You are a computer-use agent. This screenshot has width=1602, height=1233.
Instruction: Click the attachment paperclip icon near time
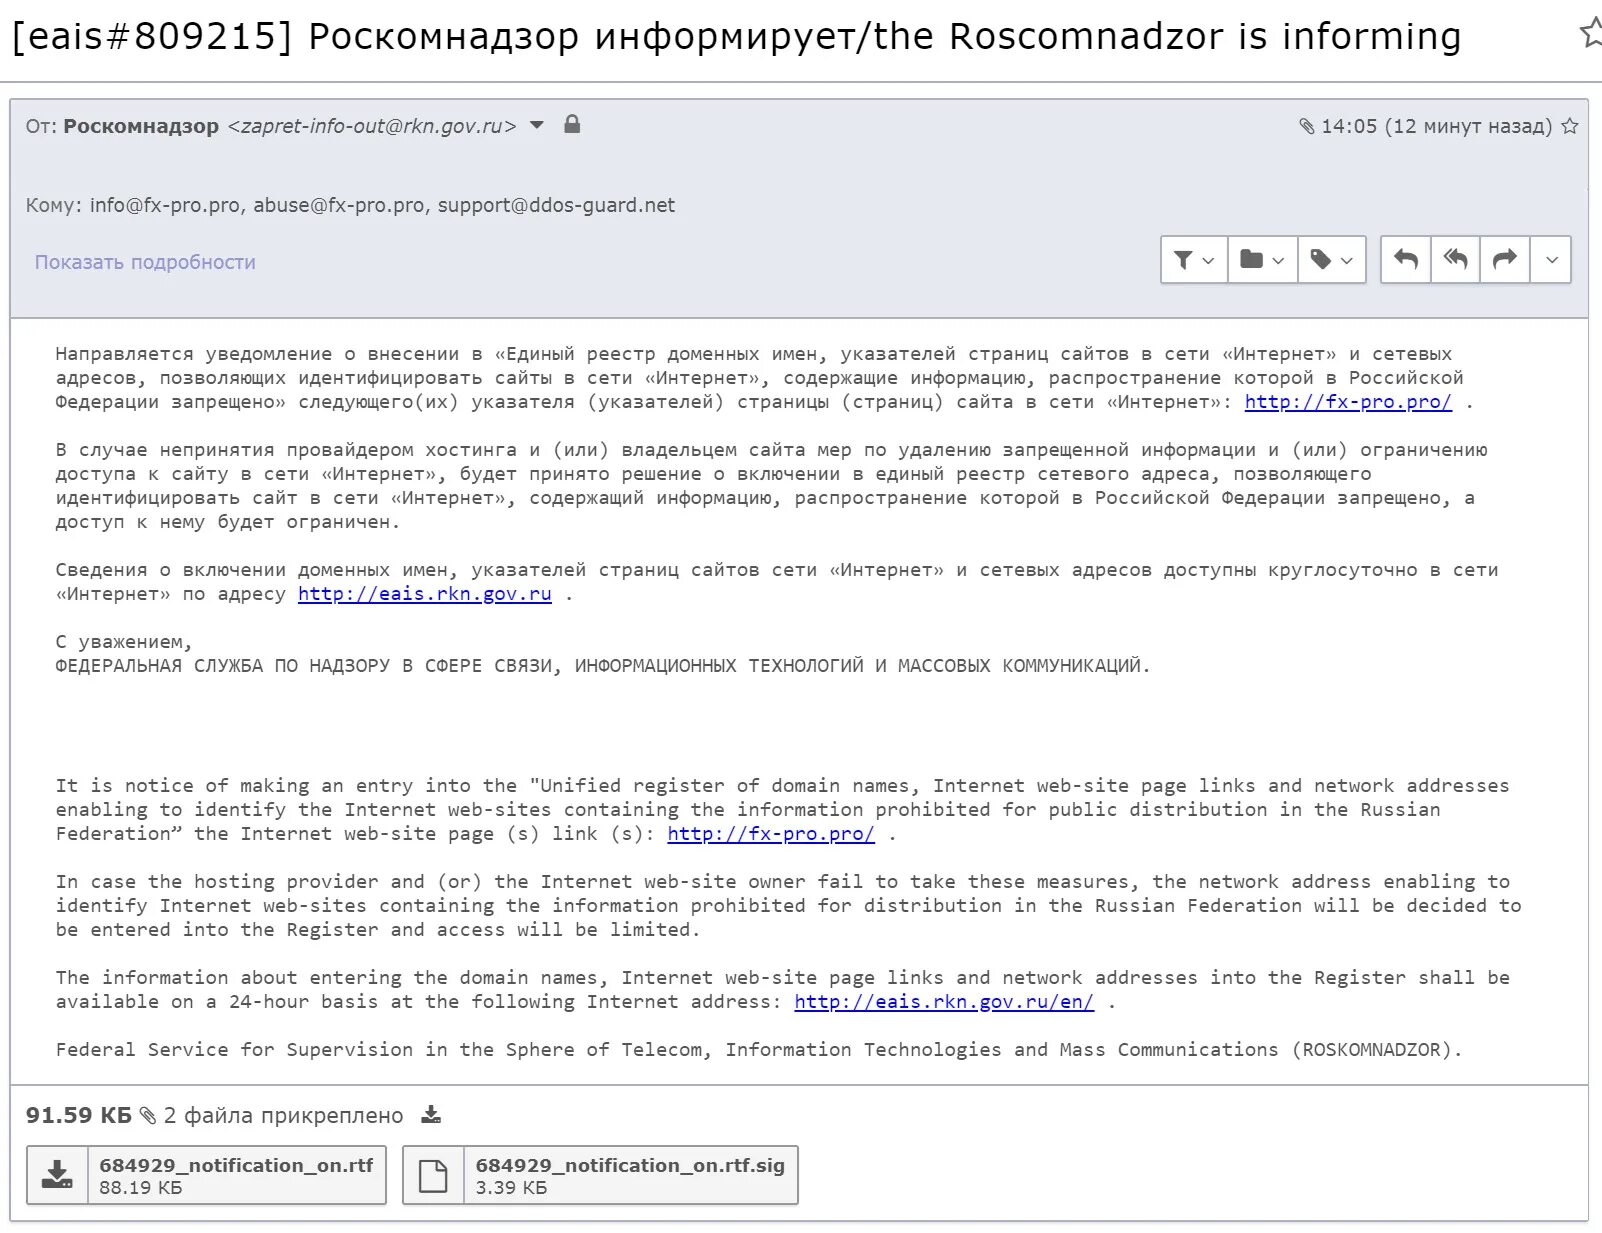pyautogui.click(x=1307, y=126)
